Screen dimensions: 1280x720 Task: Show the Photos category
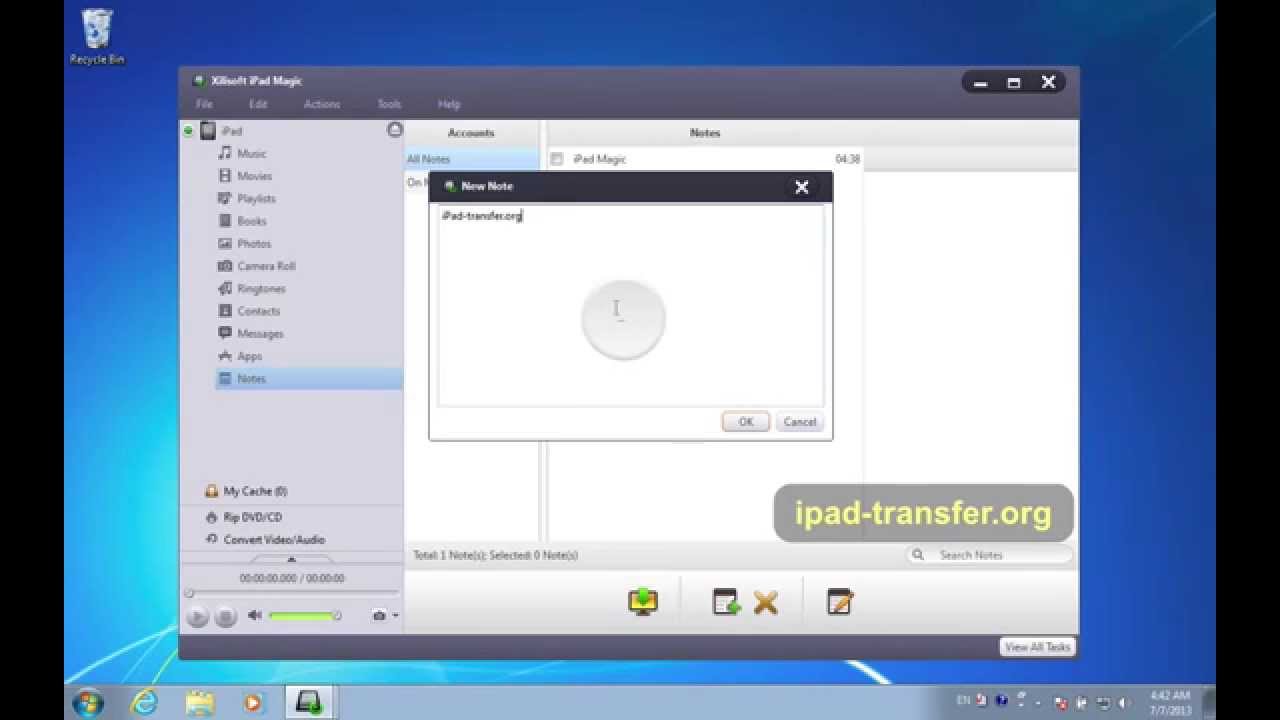(x=254, y=244)
